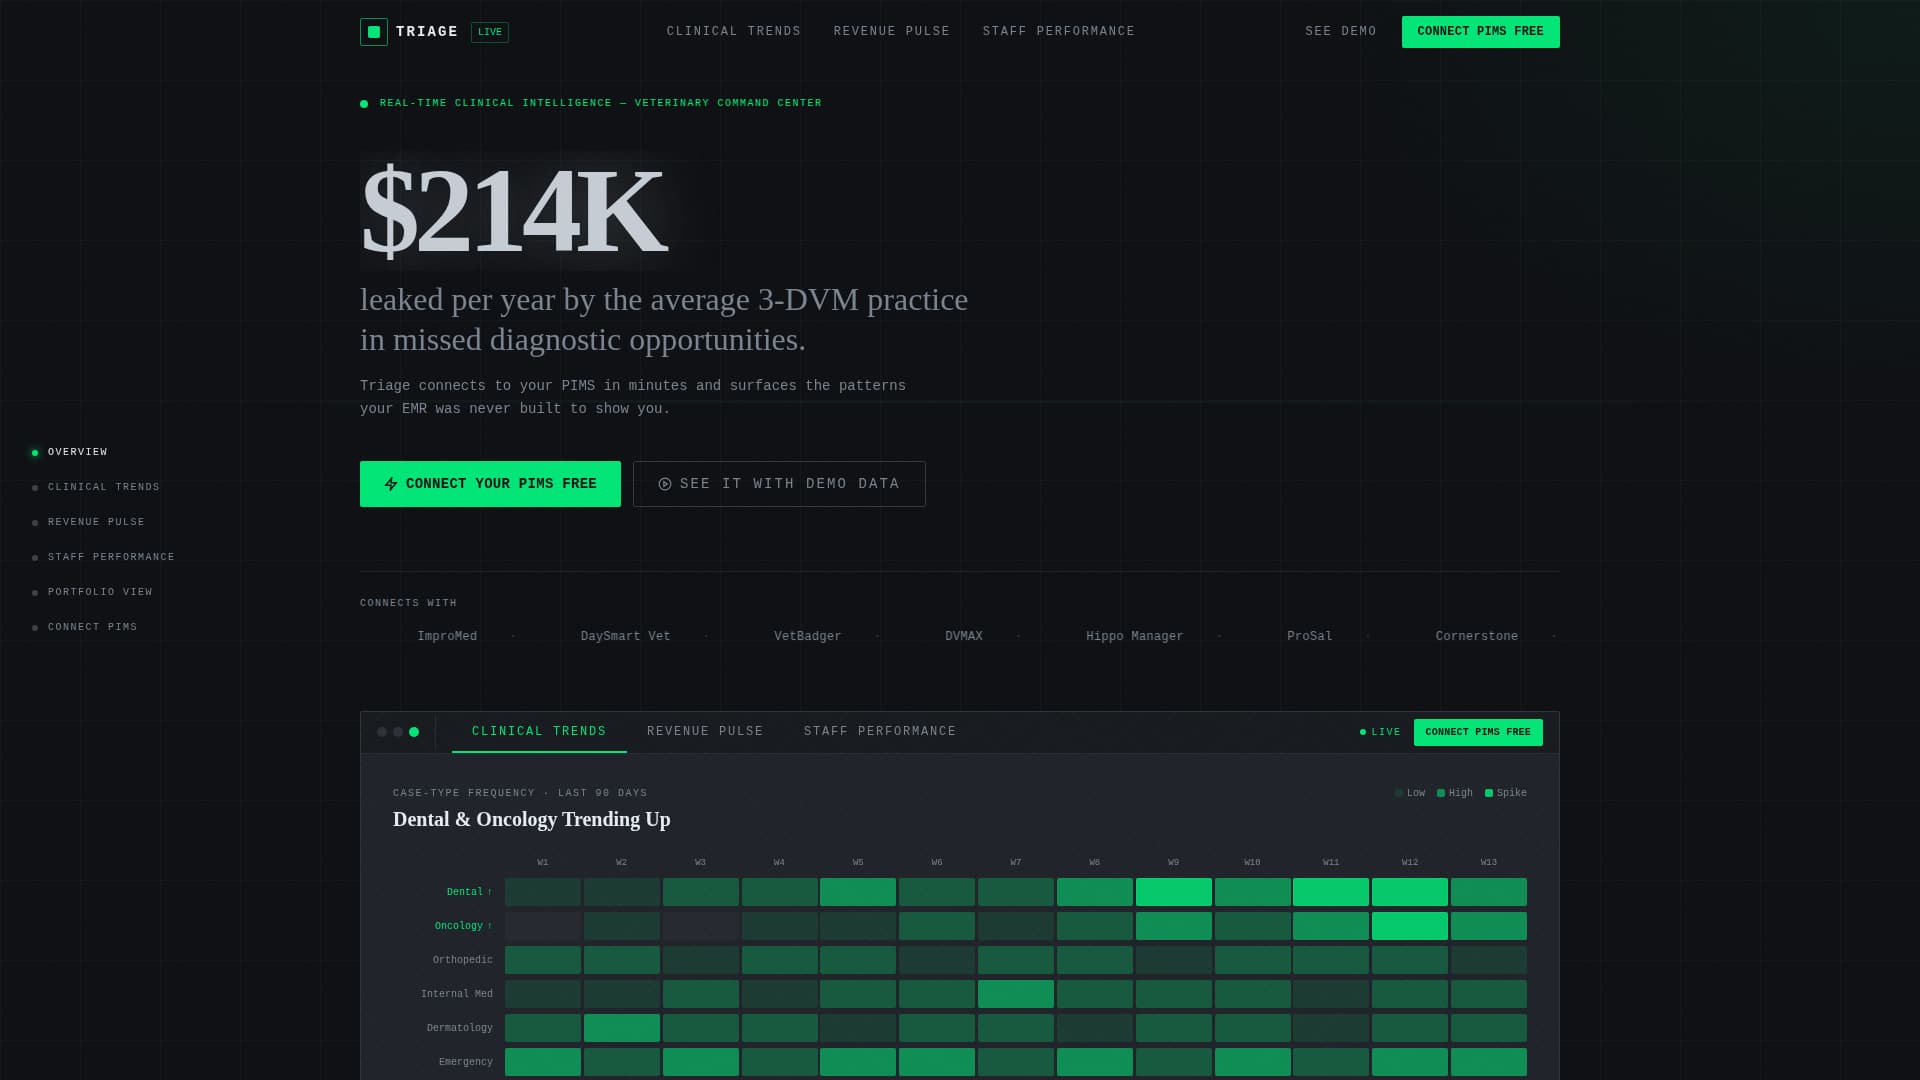Open Revenue Pulse in the top navigation

click(x=892, y=32)
